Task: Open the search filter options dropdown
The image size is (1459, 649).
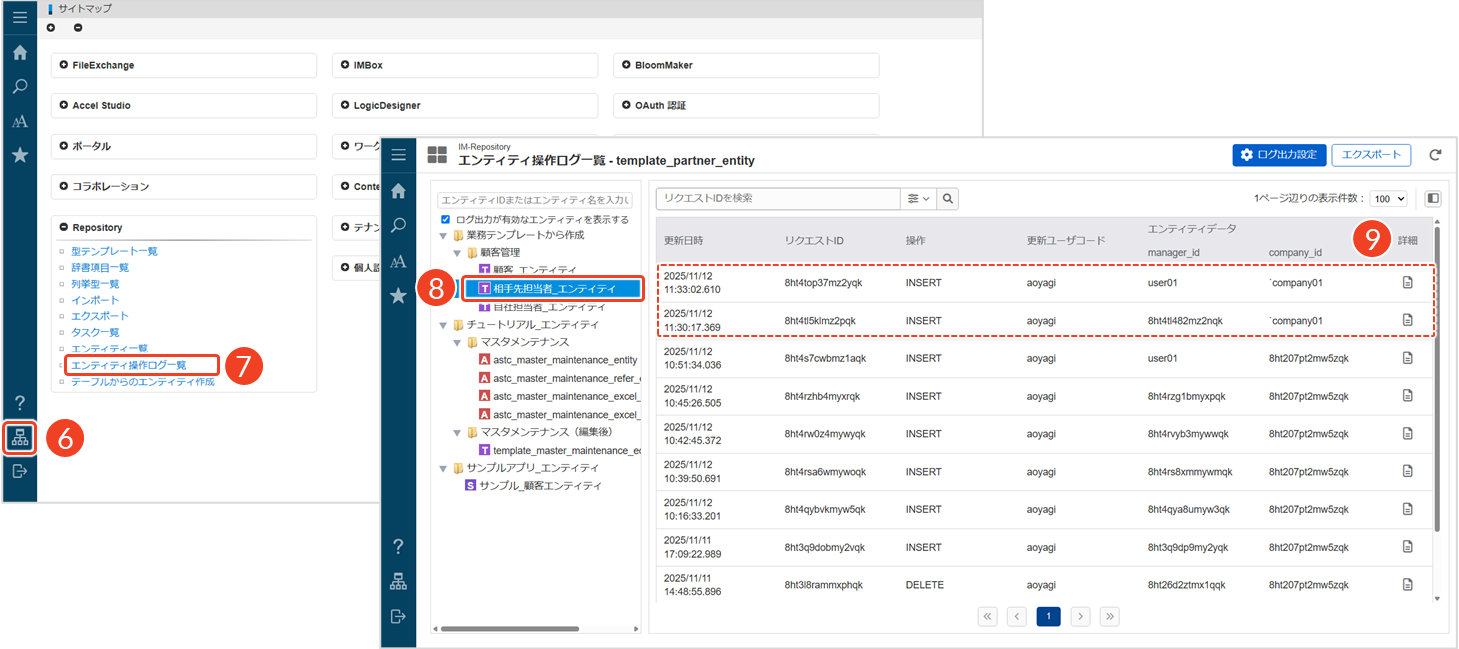Action: [918, 199]
